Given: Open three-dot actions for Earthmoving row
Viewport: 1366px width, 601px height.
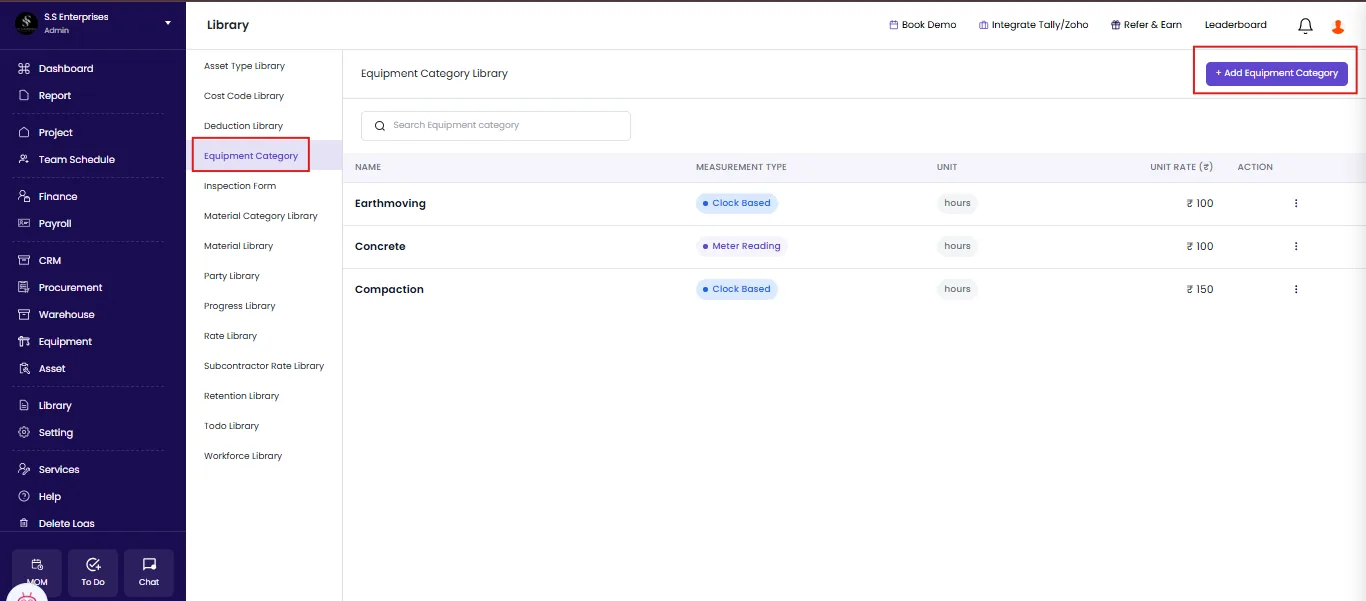Looking at the screenshot, I should coord(1296,203).
